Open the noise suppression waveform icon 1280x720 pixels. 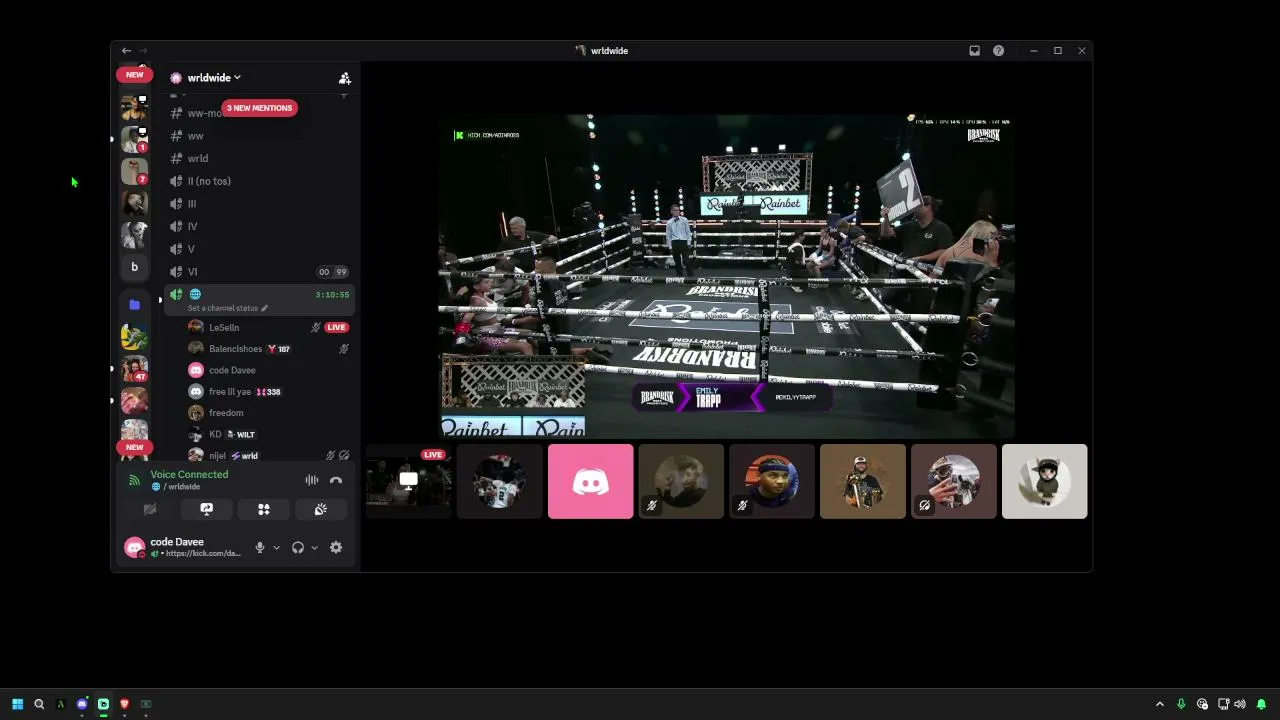(312, 481)
